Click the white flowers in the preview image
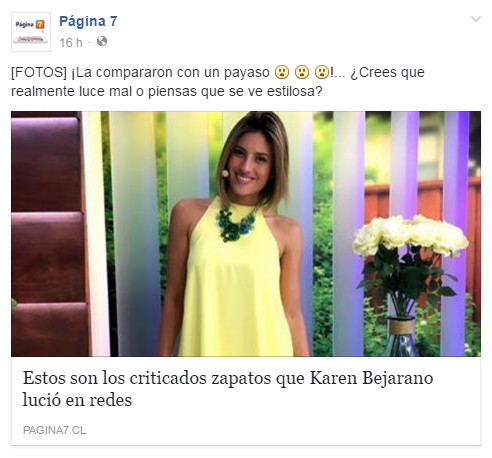Viewport: 492px width, 458px height. [410, 235]
